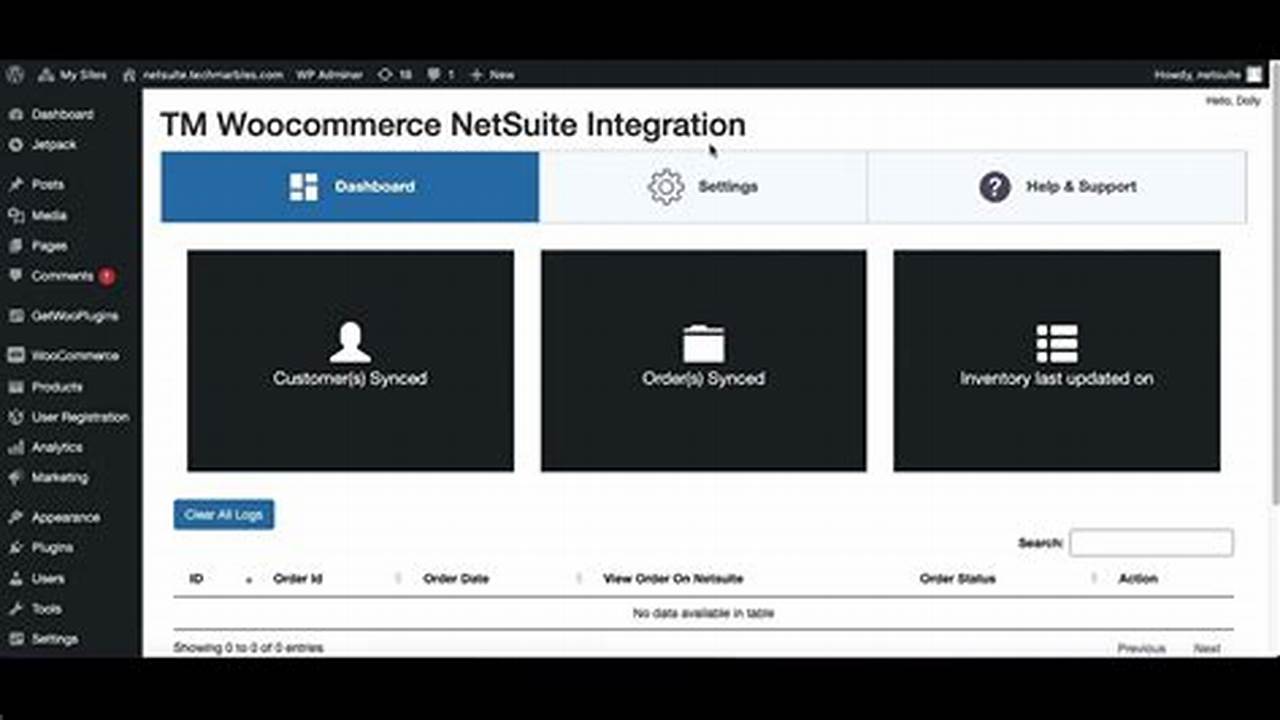
Task: Click the WordPress logo in admin bar
Action: (x=14, y=75)
